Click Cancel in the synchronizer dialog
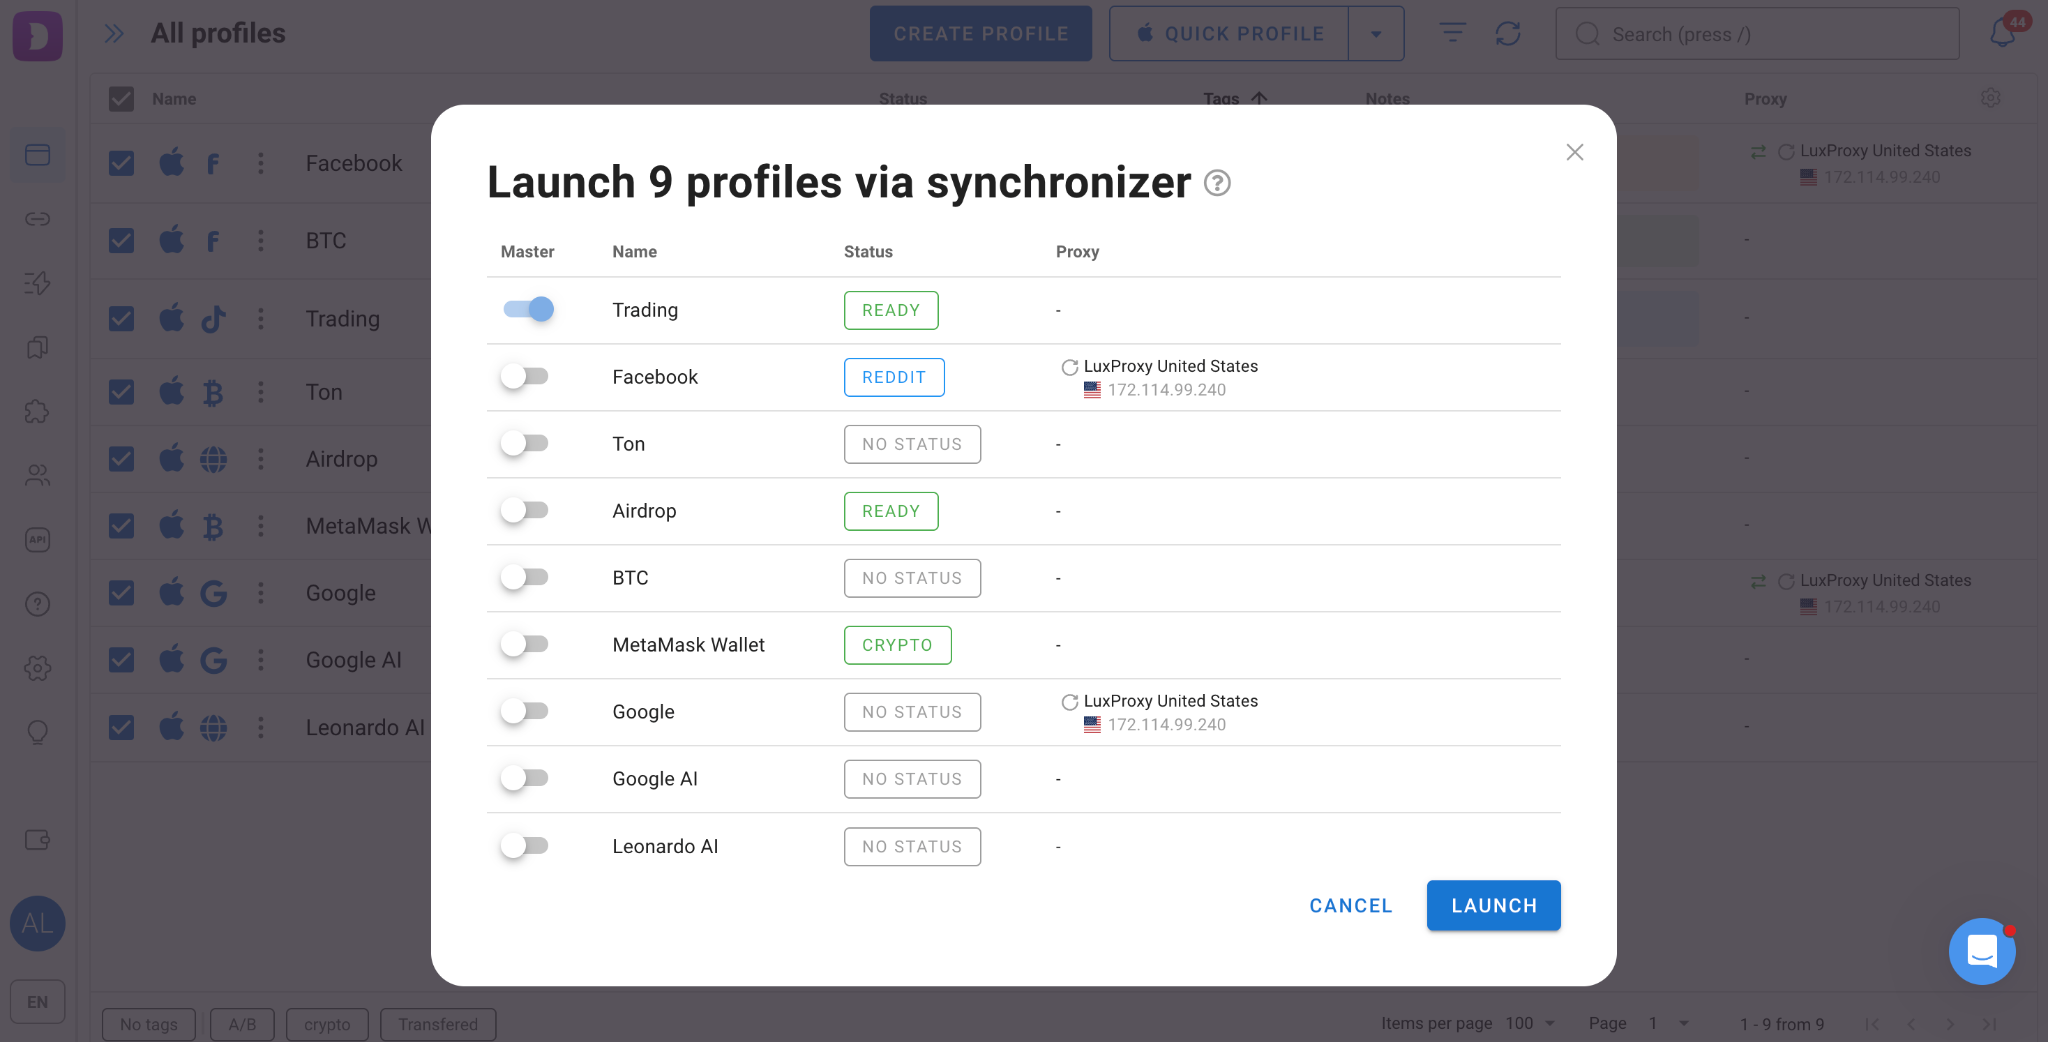The image size is (2048, 1042). click(1351, 905)
